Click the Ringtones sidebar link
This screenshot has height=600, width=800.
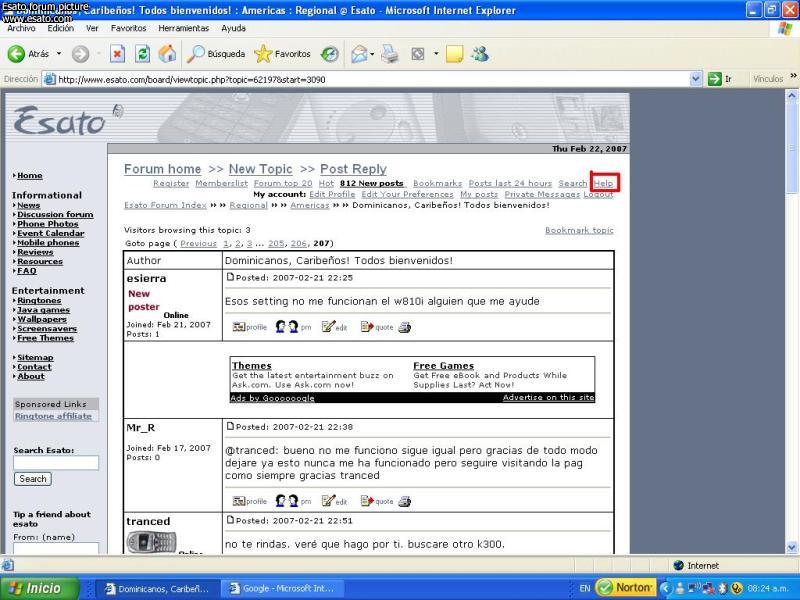[x=39, y=301]
